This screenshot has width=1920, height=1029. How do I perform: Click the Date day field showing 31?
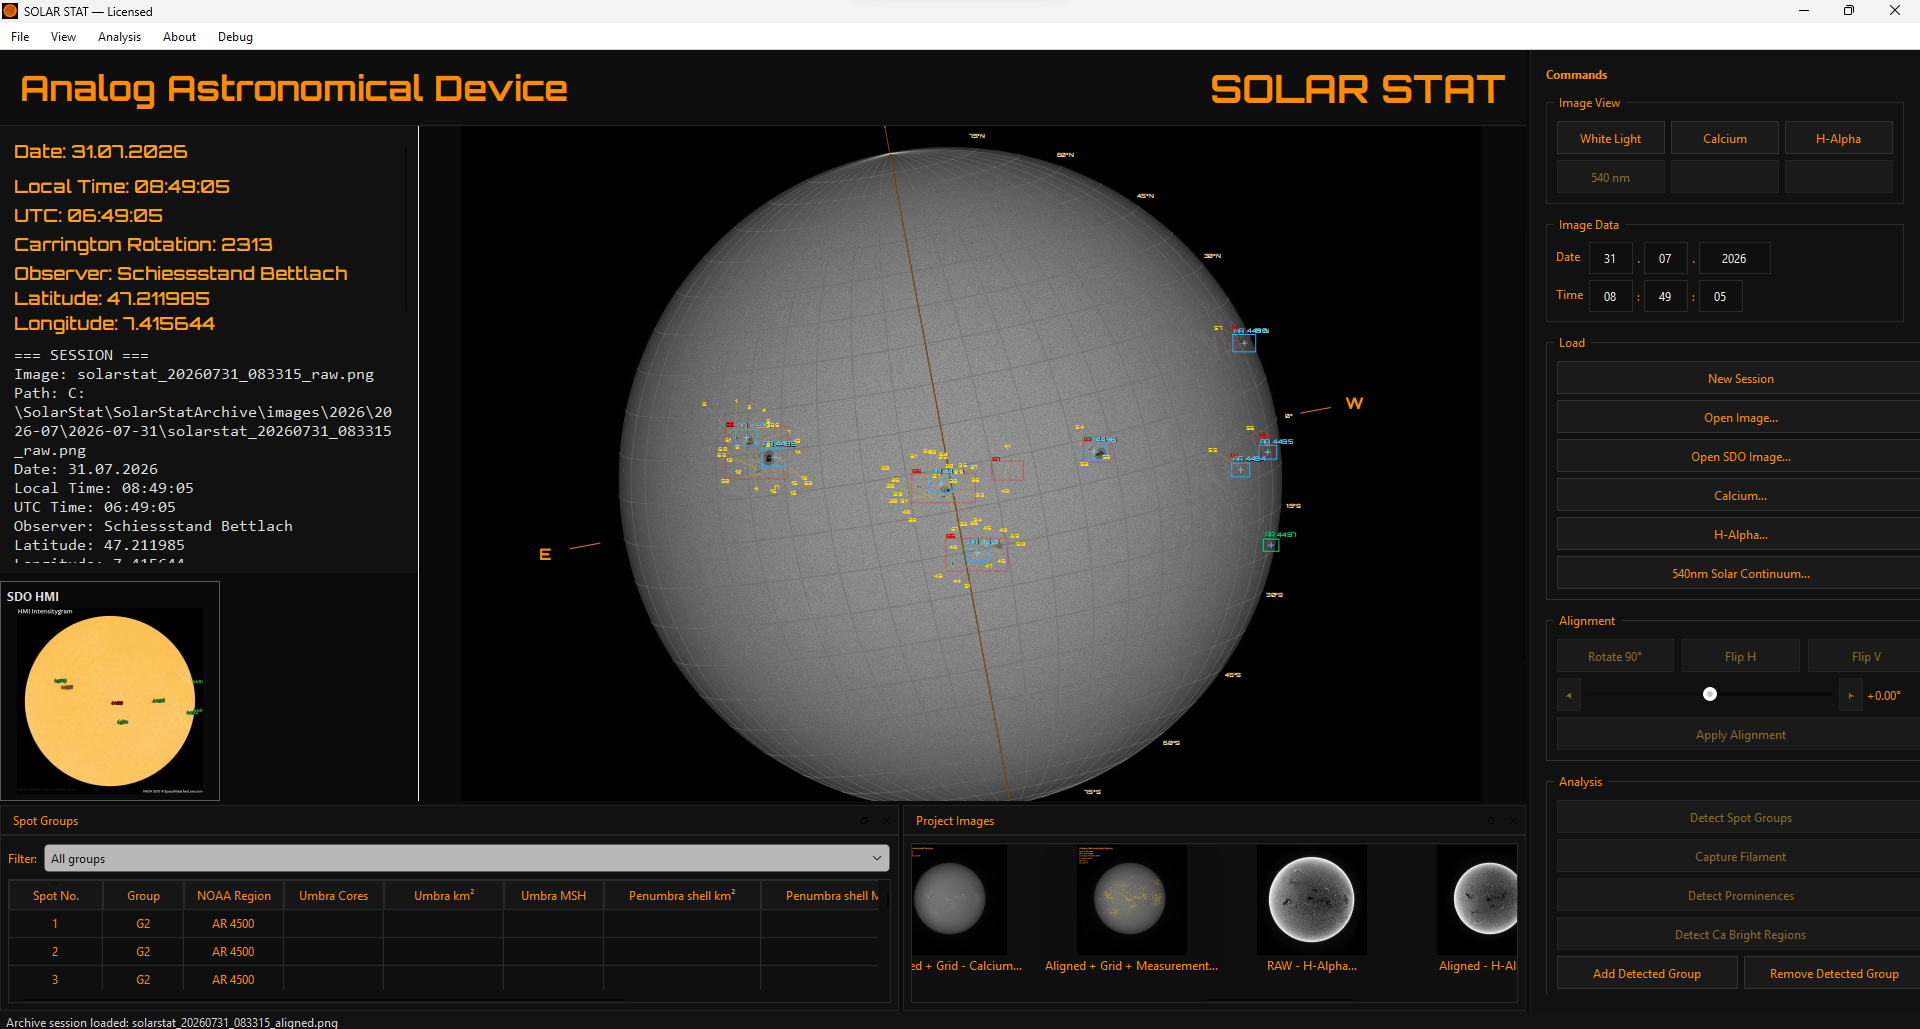point(1610,258)
